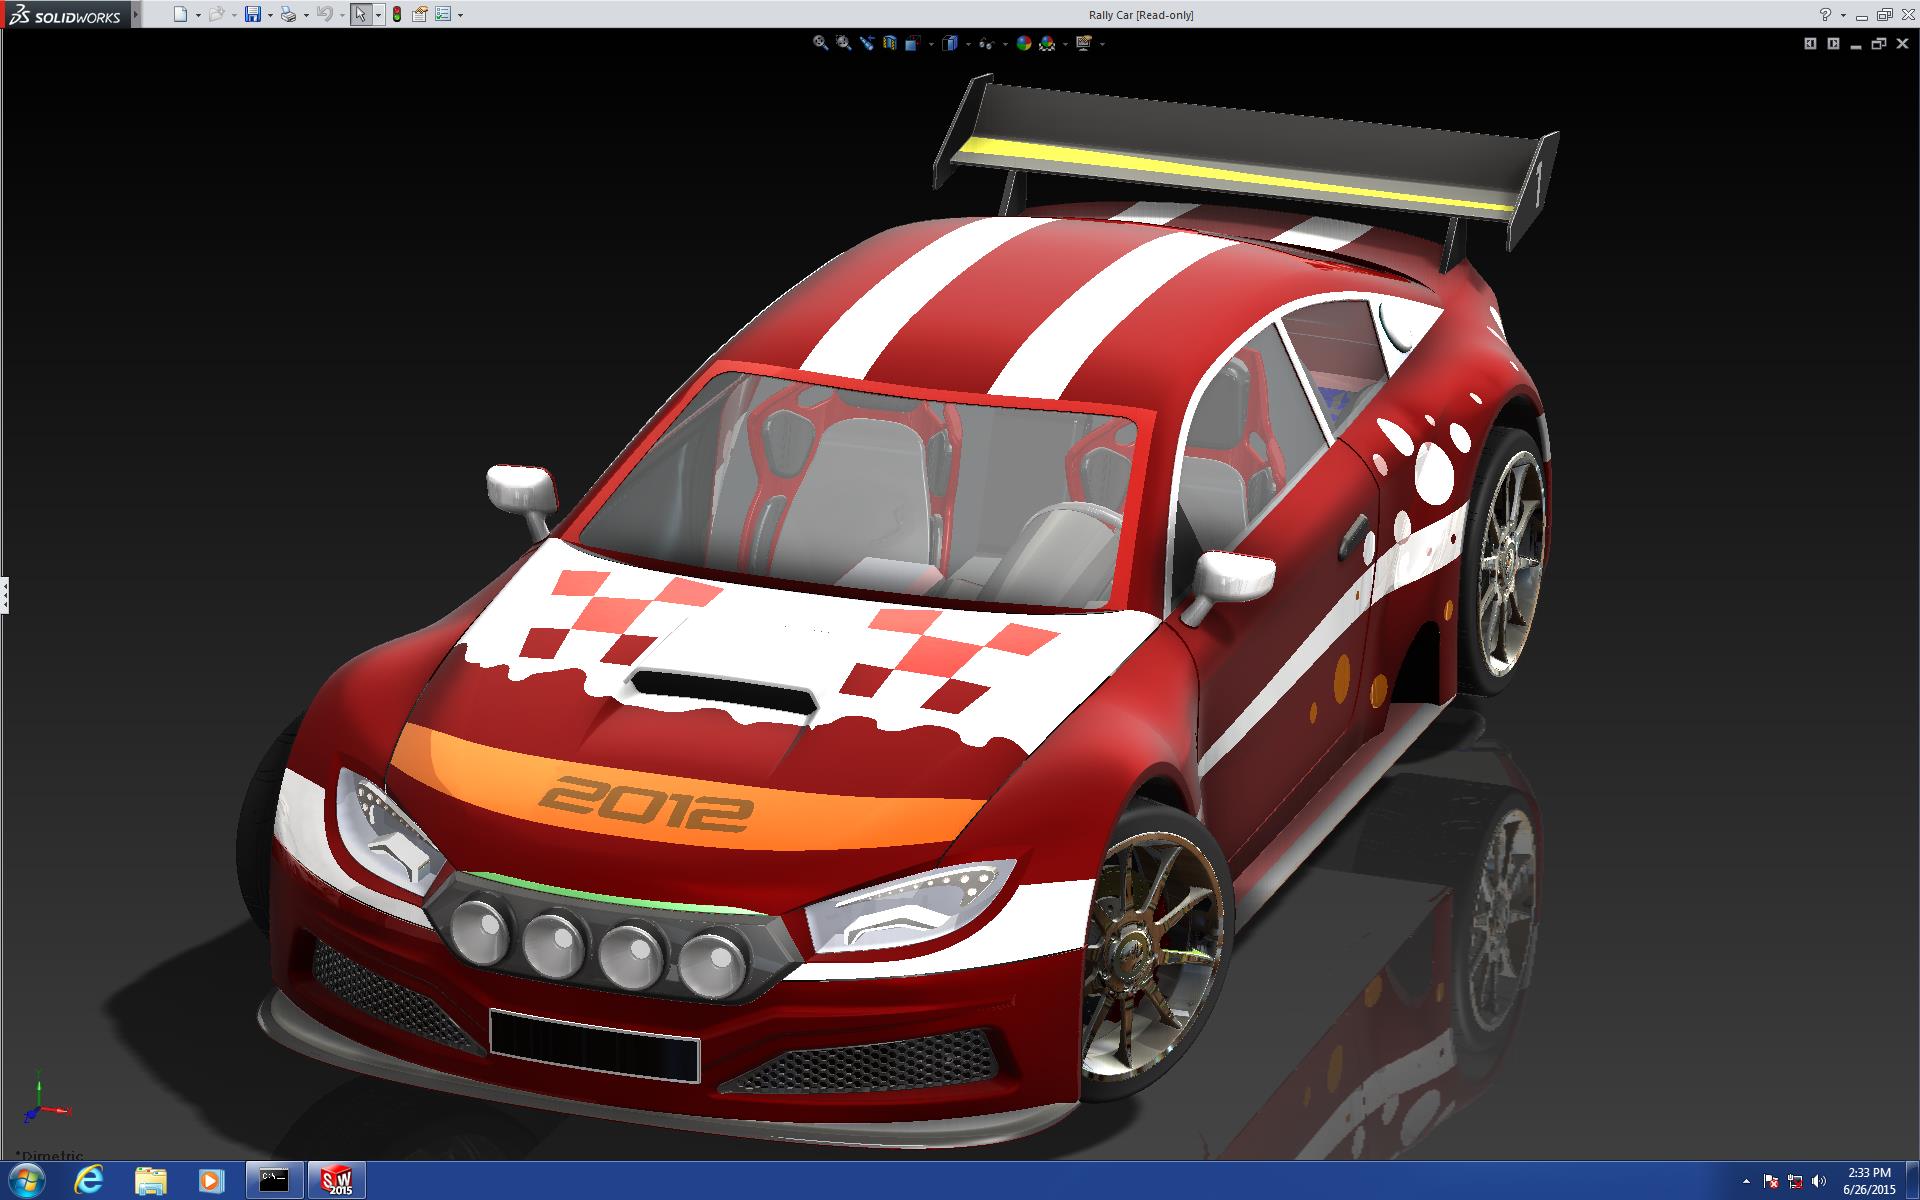The image size is (1920, 1200).
Task: Activate the Section View tool
Action: (890, 43)
